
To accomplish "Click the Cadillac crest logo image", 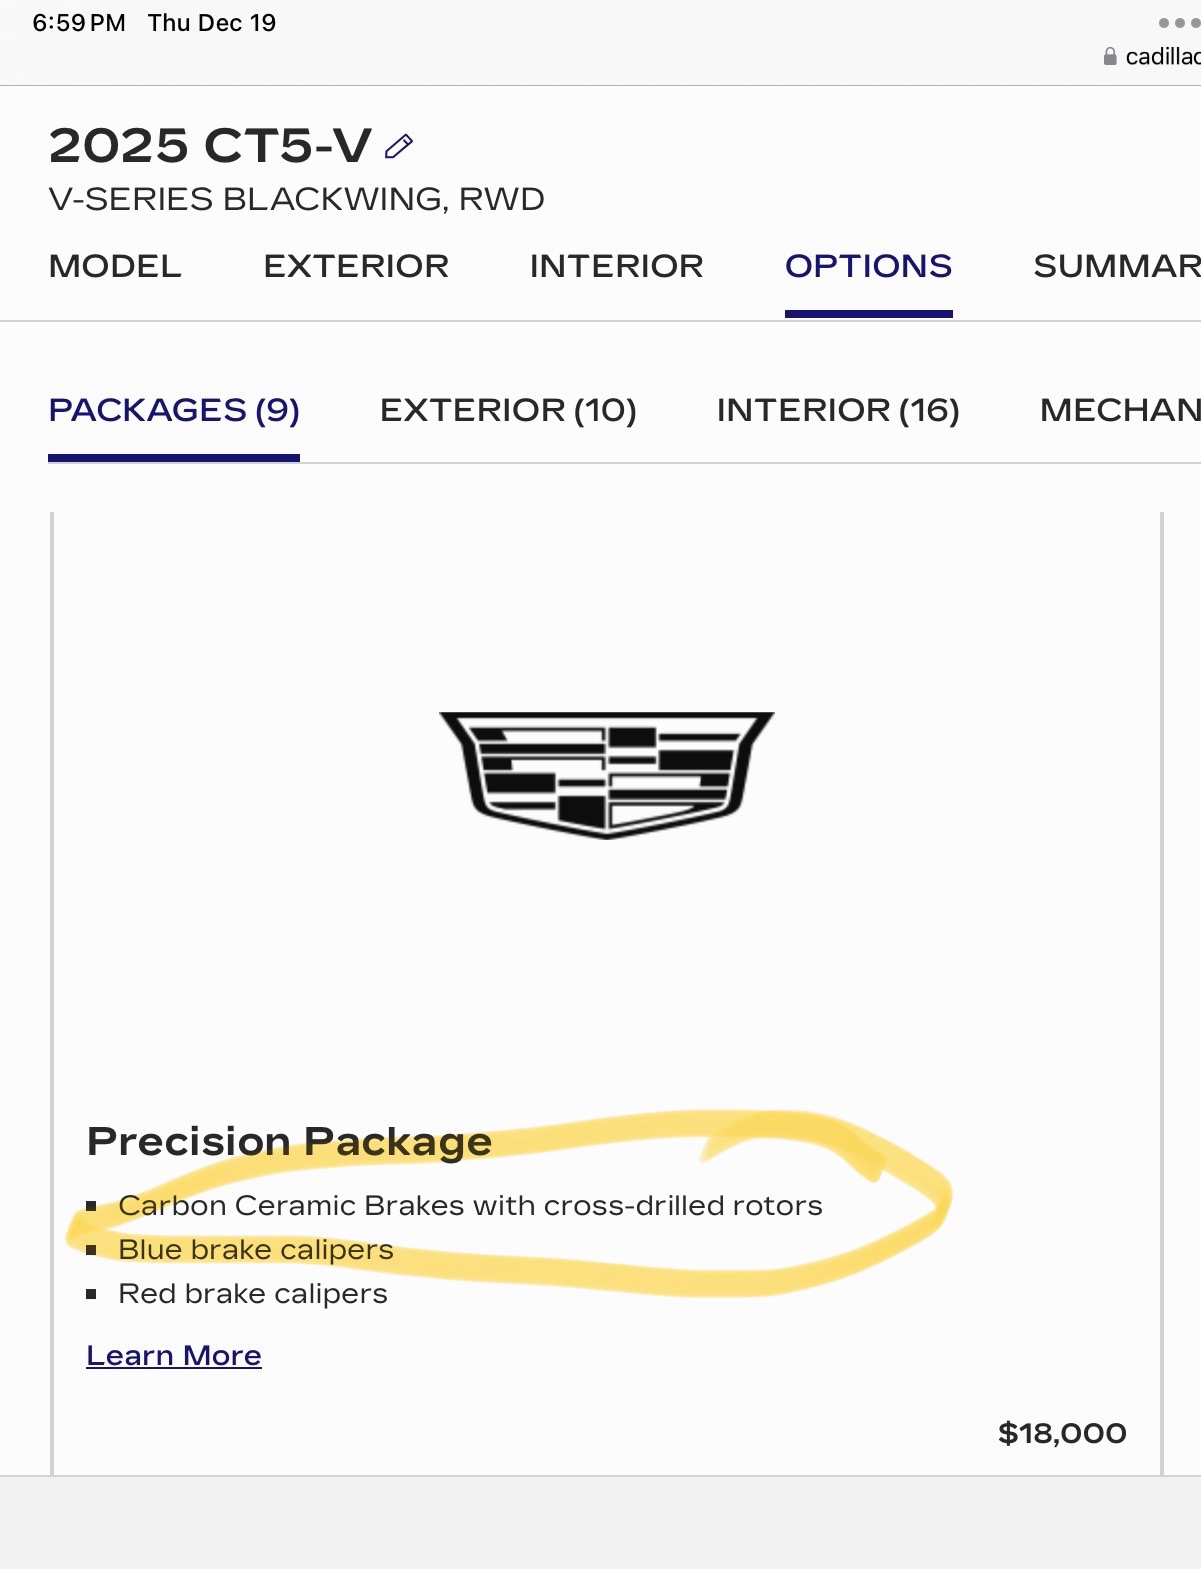I will (607, 774).
